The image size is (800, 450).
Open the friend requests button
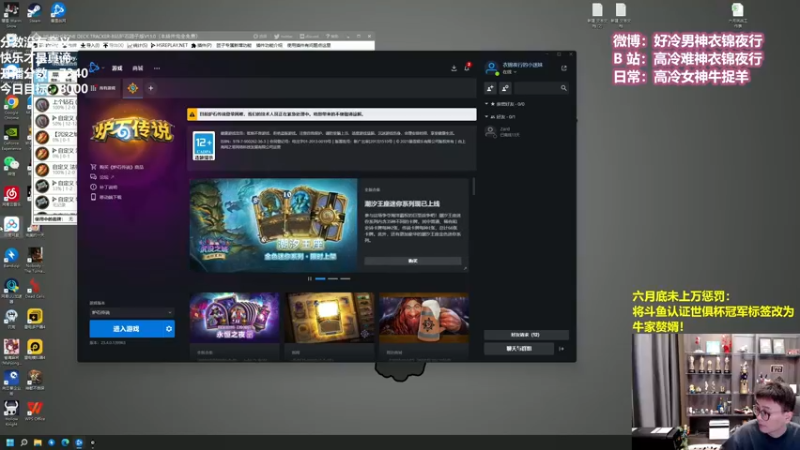point(526,335)
